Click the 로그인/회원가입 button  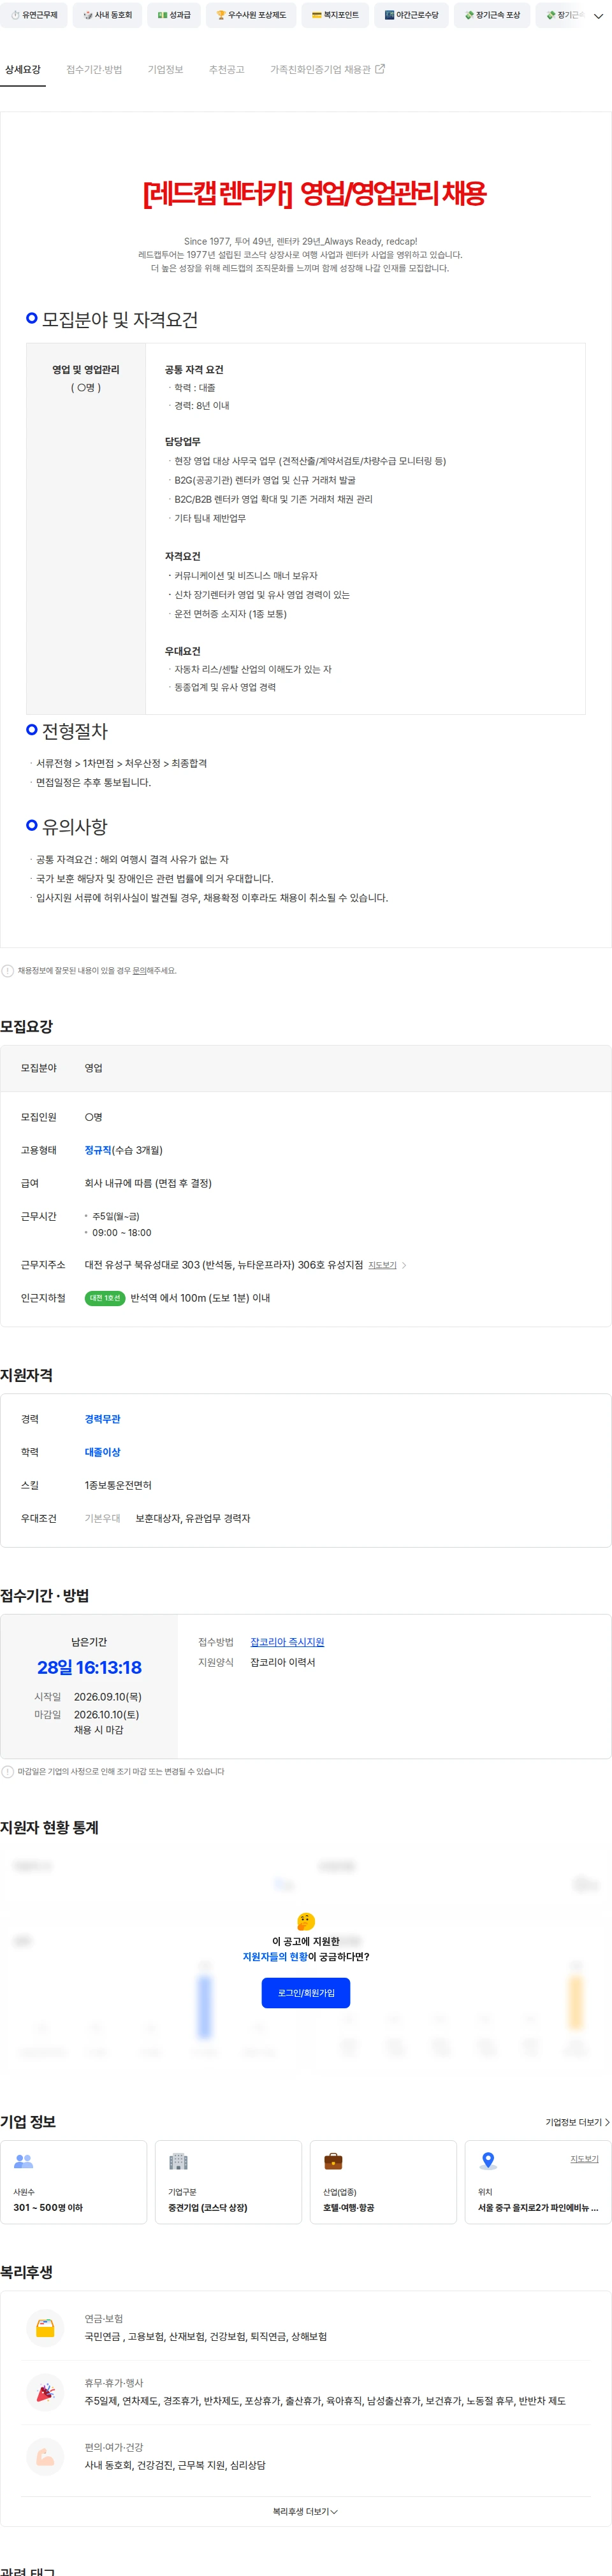[x=306, y=1993]
